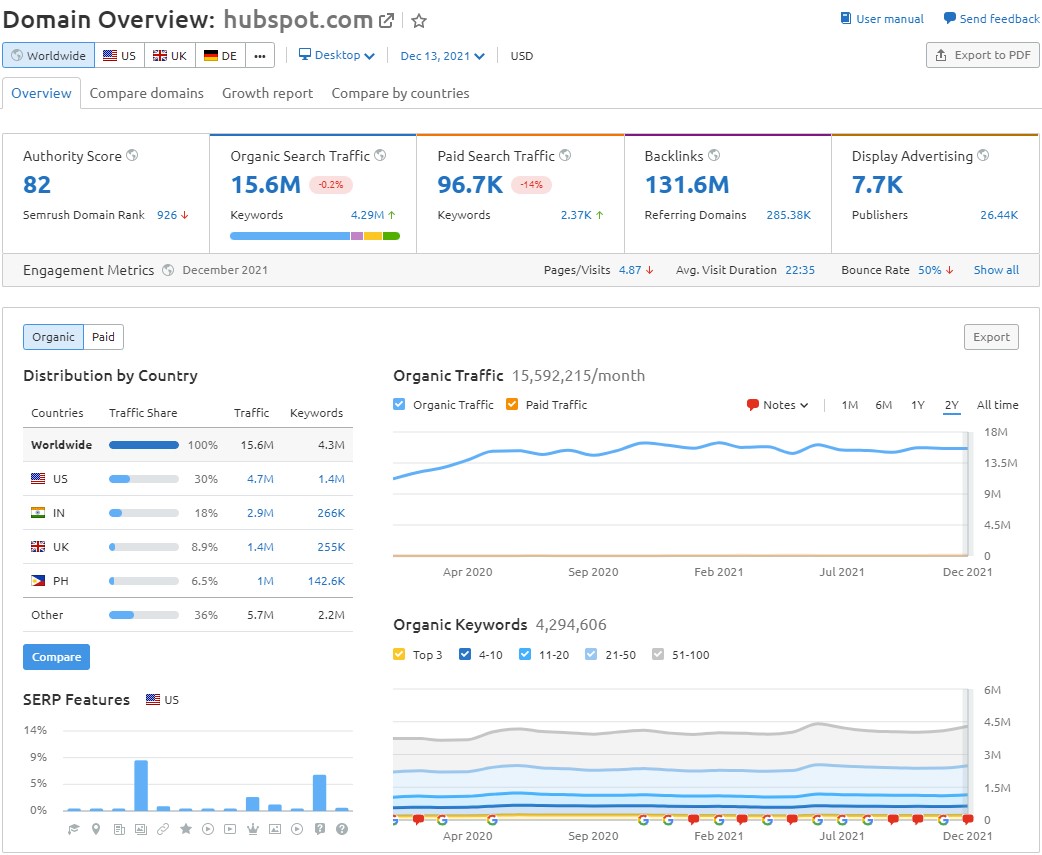
Task: Click the globe icon beside Organic Search Traffic
Action: click(380, 155)
